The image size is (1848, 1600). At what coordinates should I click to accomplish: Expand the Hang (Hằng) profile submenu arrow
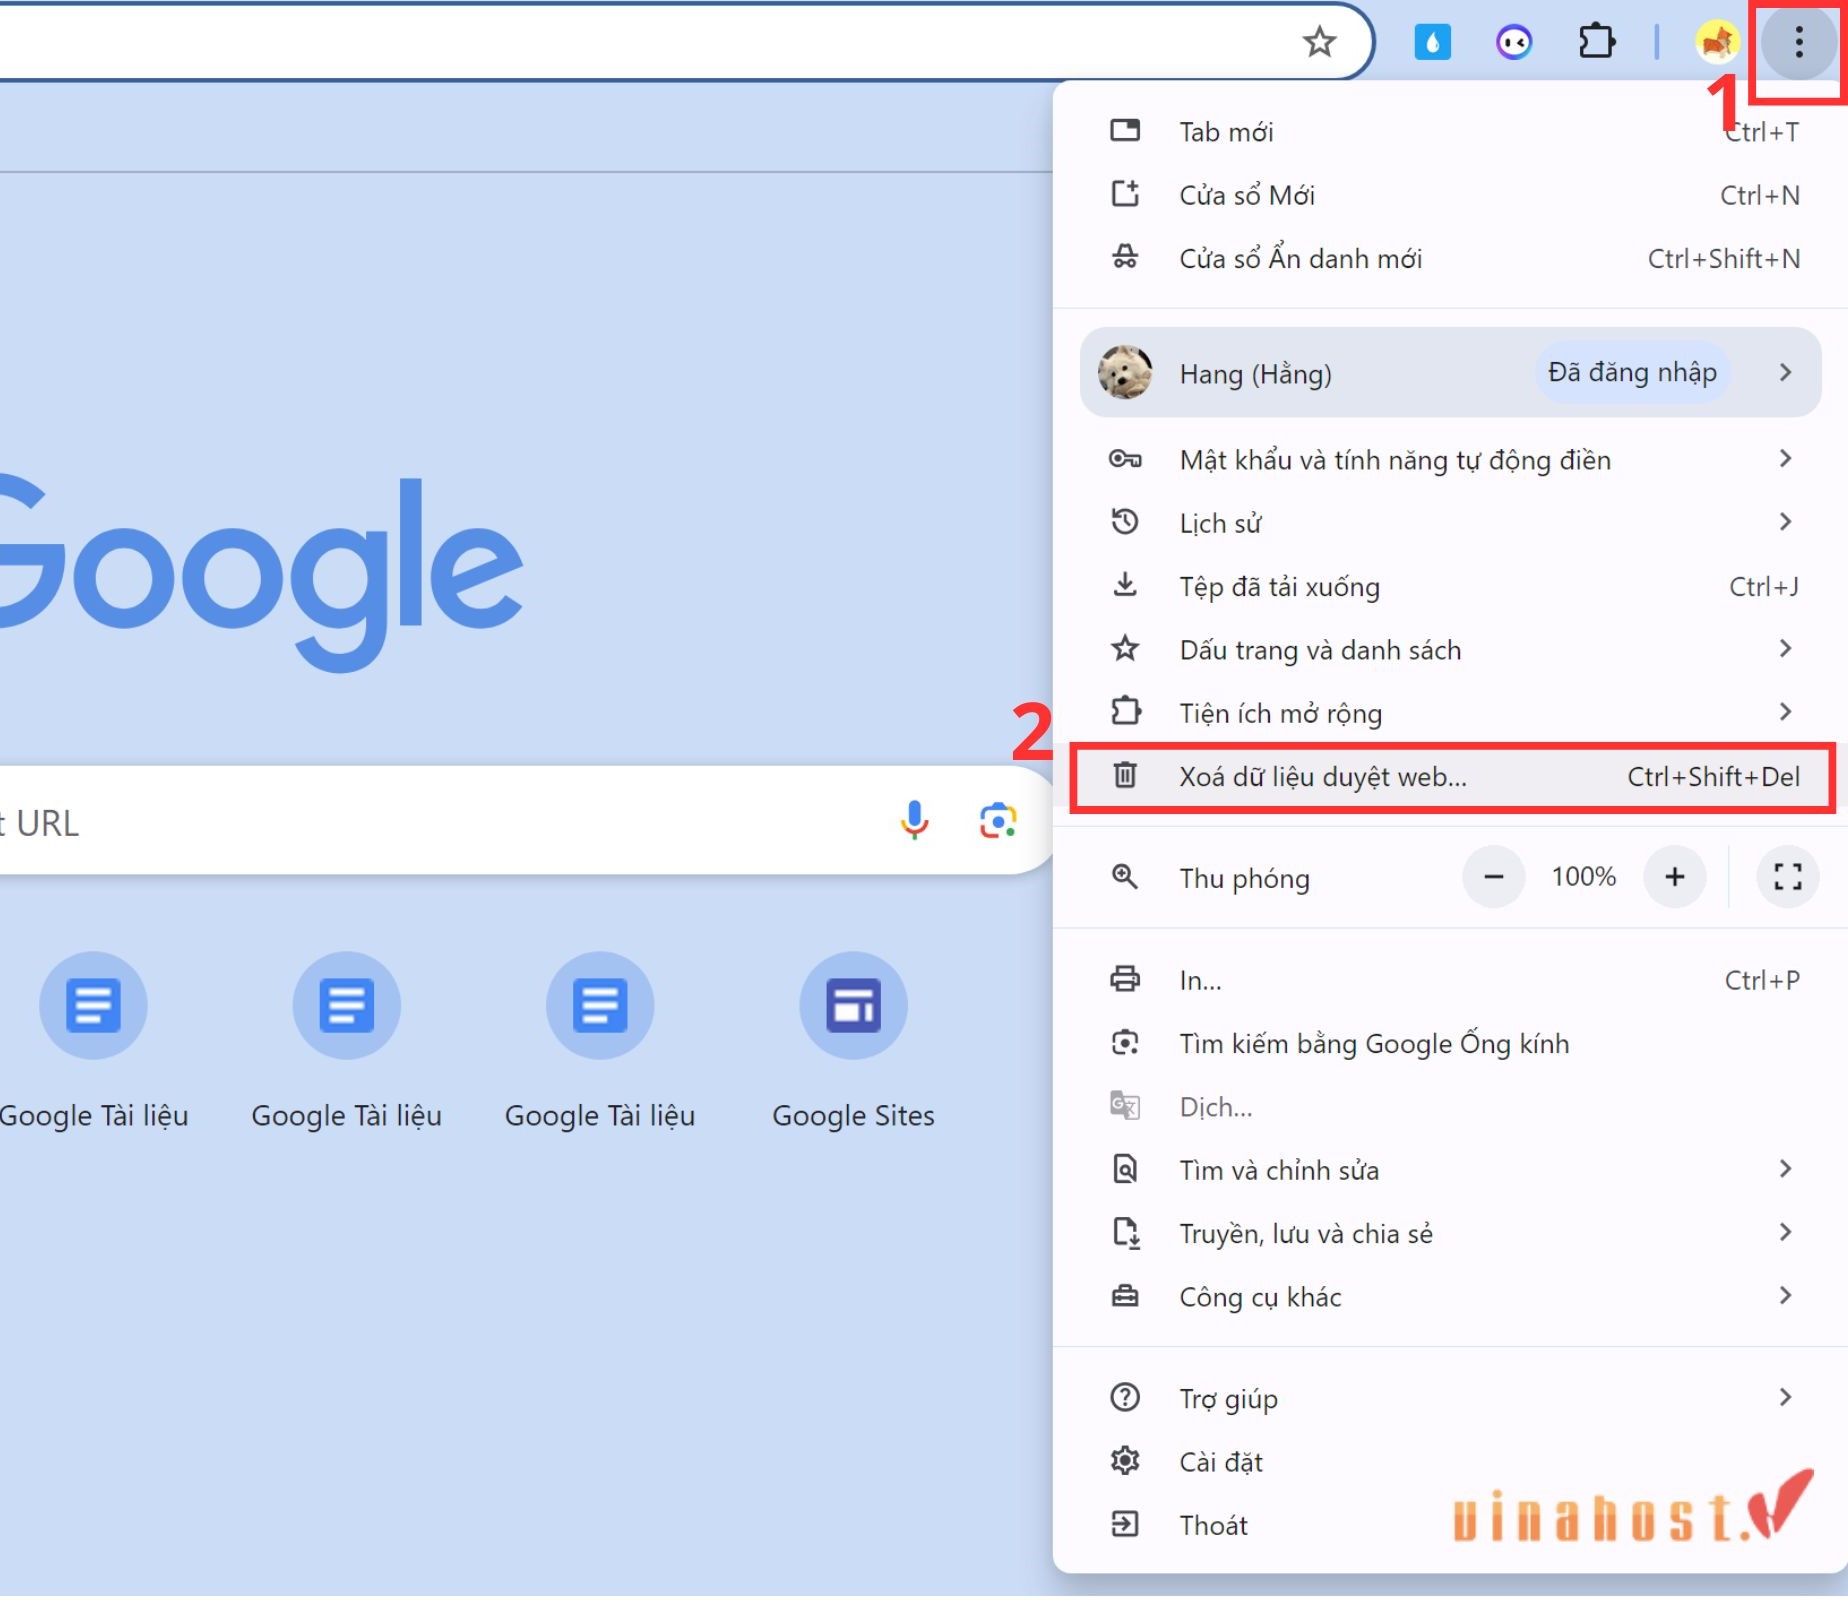point(1785,372)
